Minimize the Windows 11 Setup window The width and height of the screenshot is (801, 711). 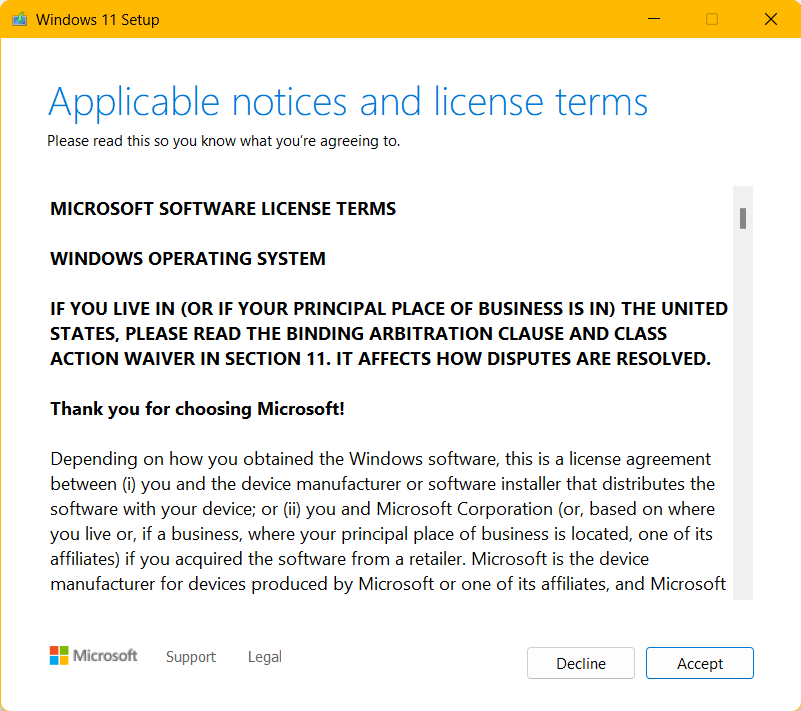point(654,19)
